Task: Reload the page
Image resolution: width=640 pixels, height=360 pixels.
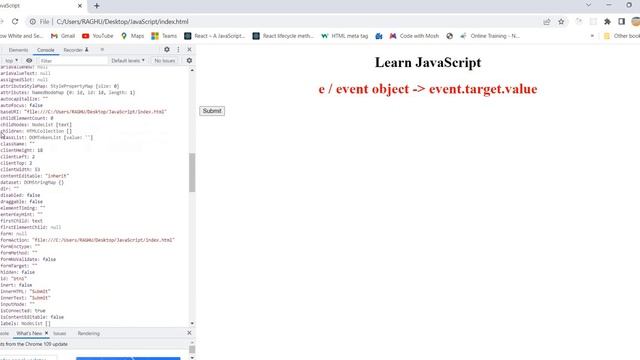Action: (15, 22)
